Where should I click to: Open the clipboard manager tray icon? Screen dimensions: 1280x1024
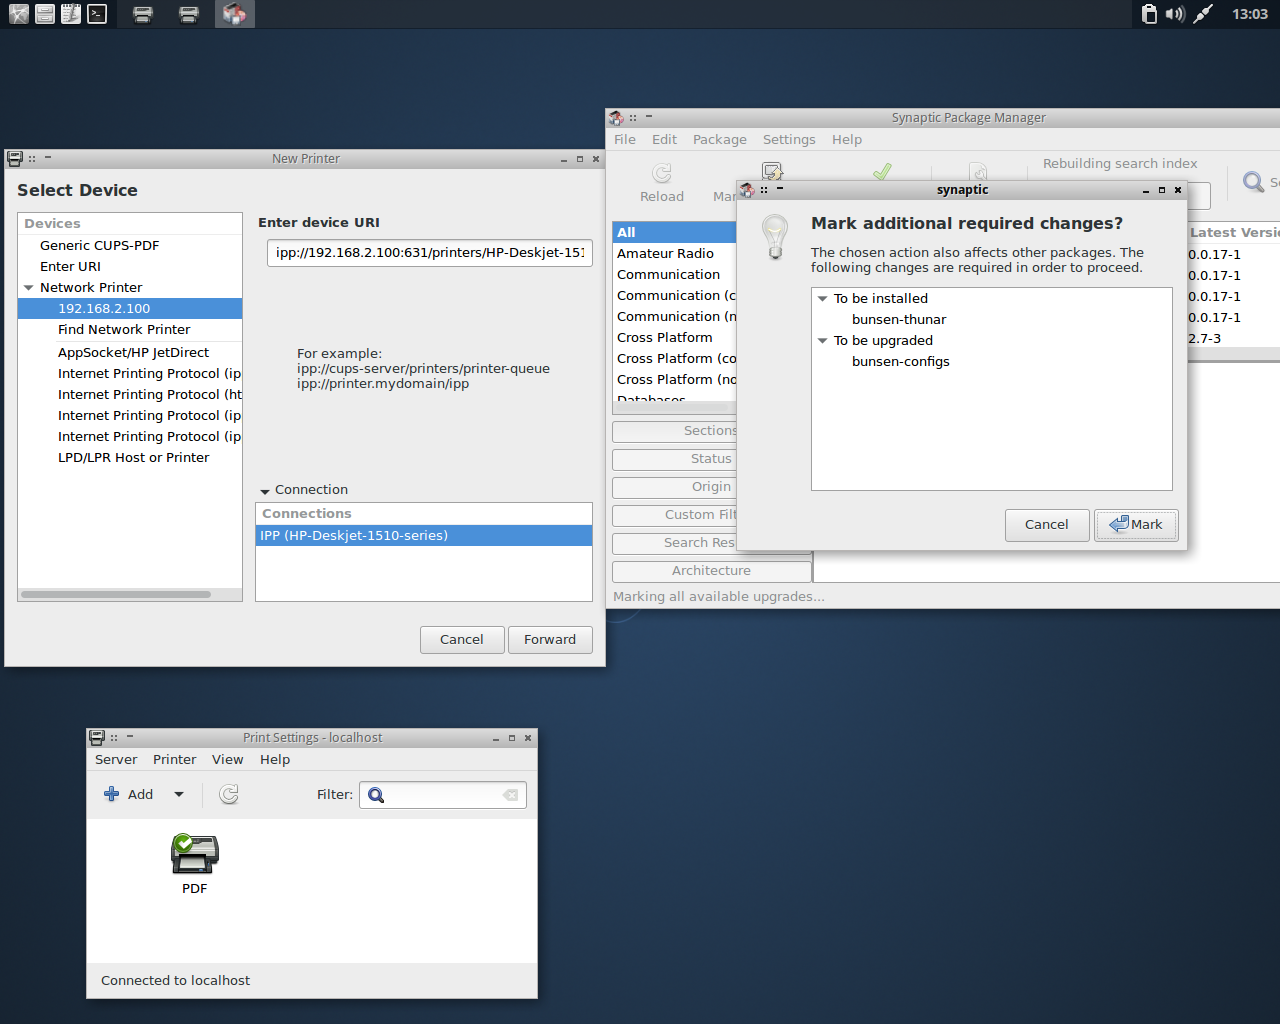point(1149,14)
